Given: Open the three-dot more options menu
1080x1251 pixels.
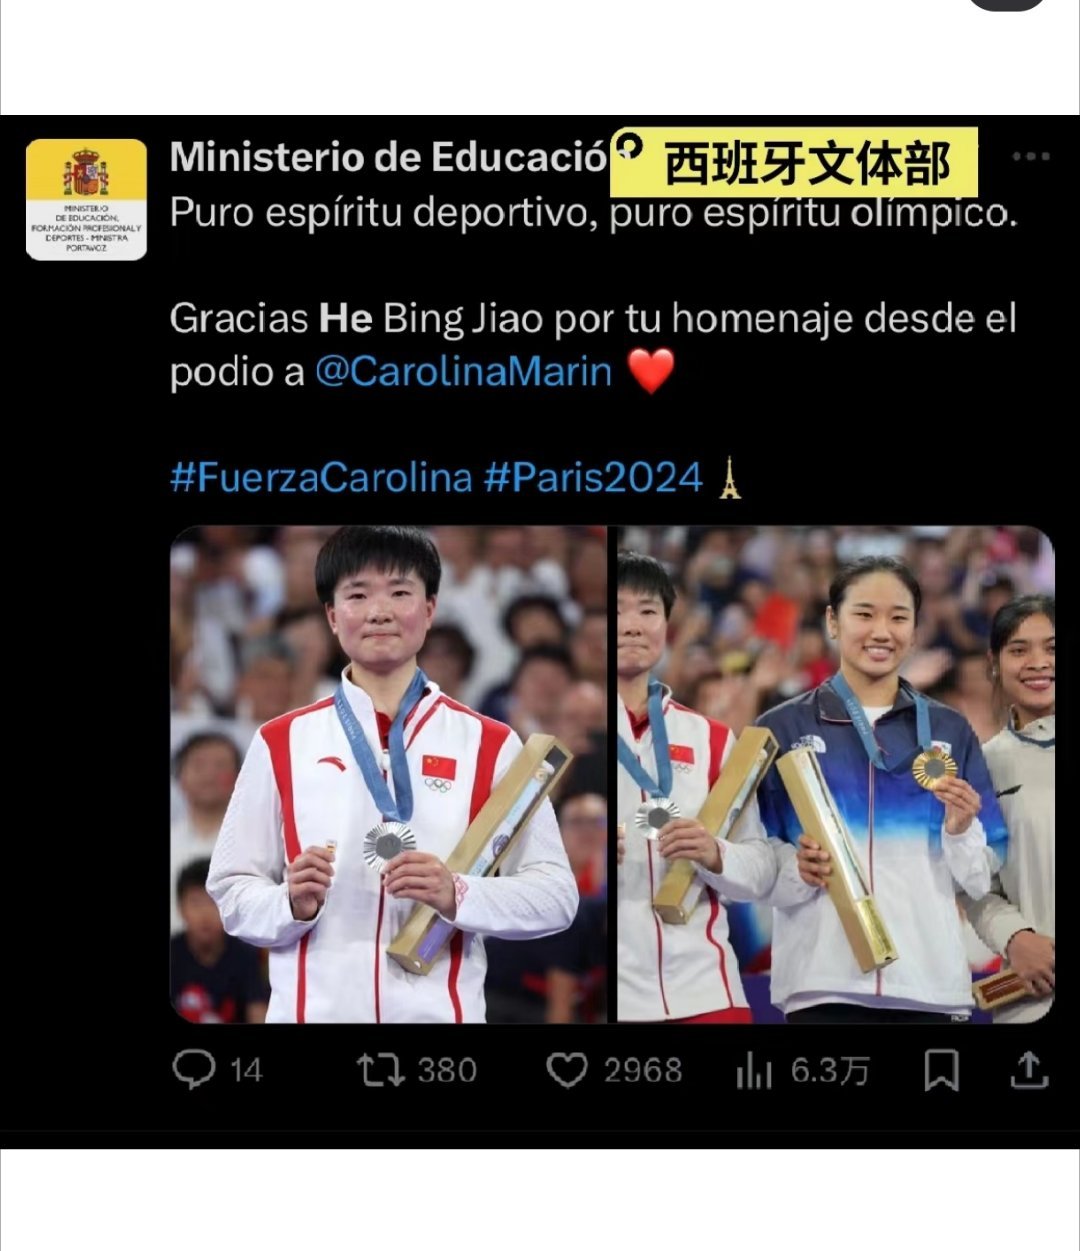Looking at the screenshot, I should pos(1030,157).
